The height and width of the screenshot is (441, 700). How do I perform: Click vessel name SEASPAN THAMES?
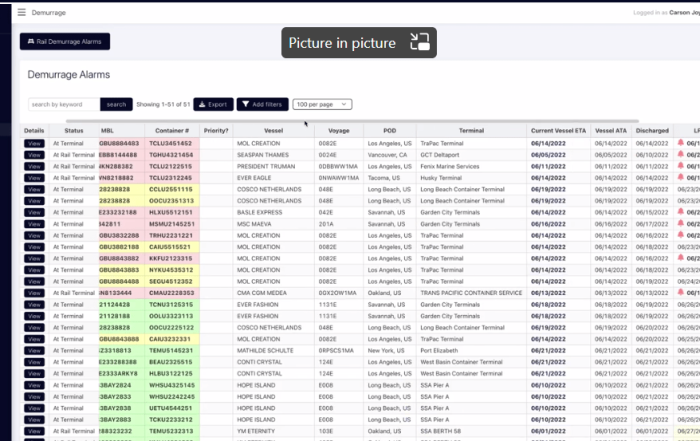coord(262,155)
